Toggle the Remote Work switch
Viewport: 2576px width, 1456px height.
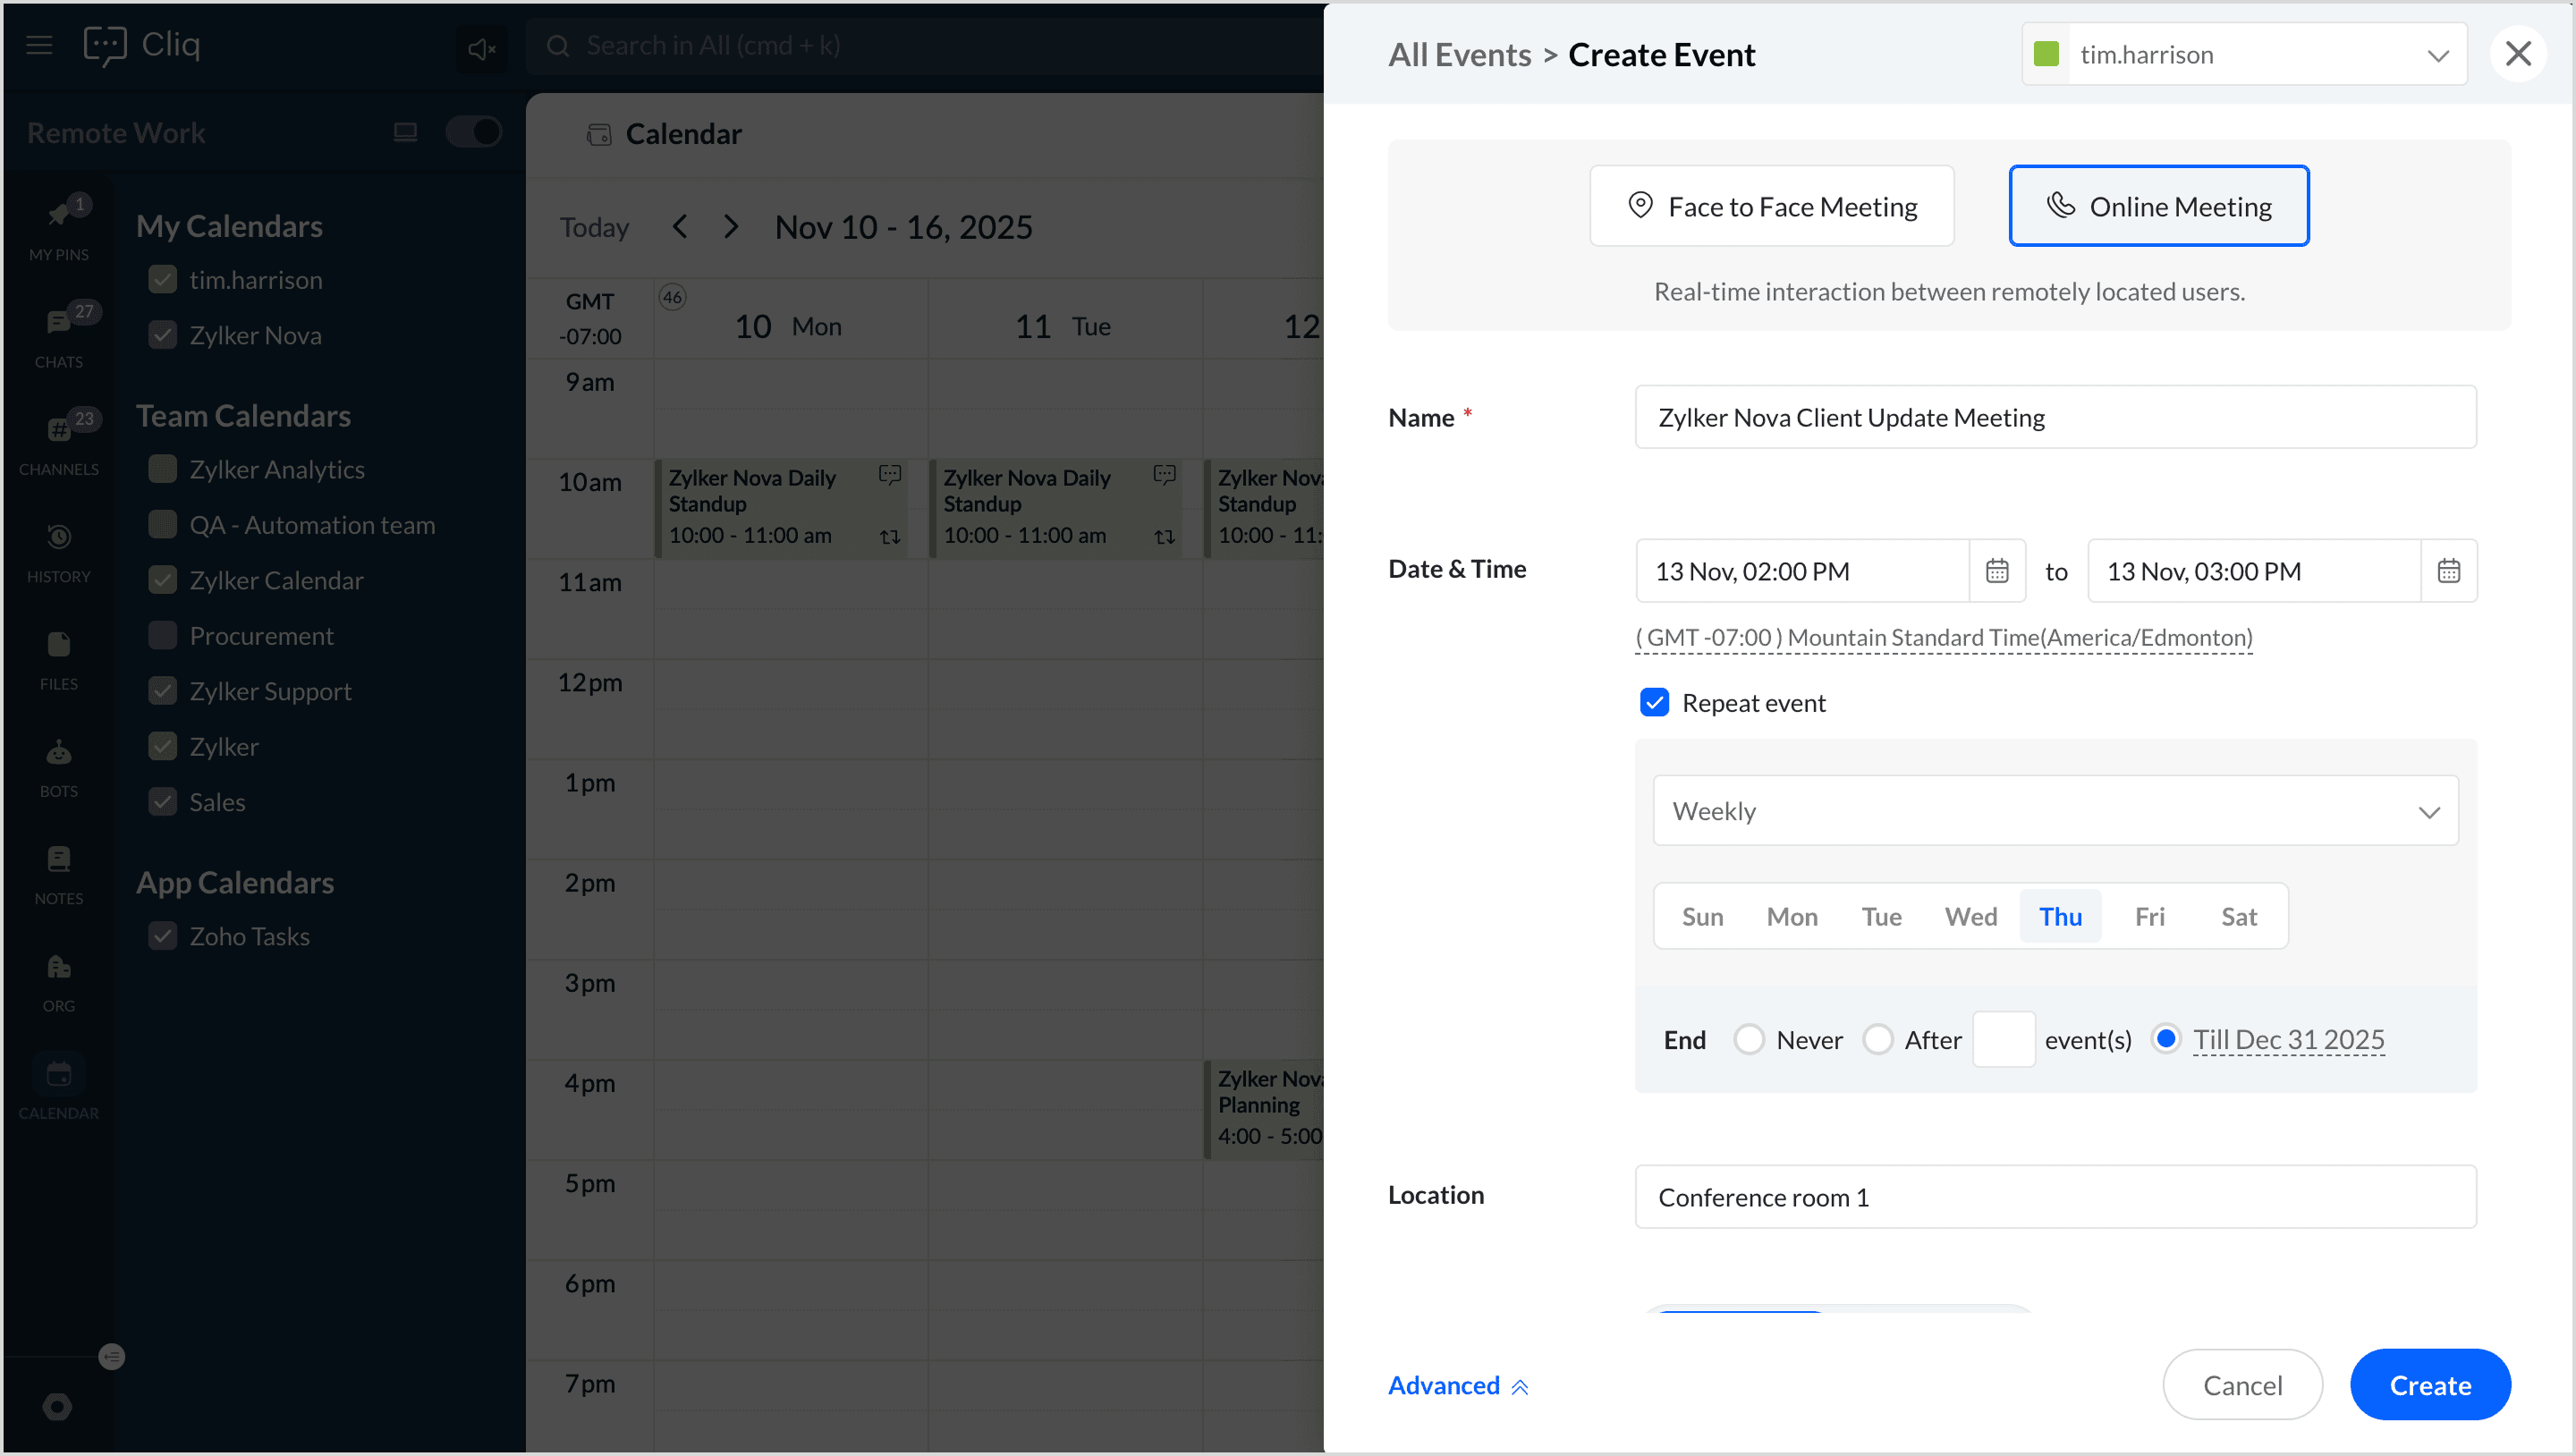[x=473, y=132]
